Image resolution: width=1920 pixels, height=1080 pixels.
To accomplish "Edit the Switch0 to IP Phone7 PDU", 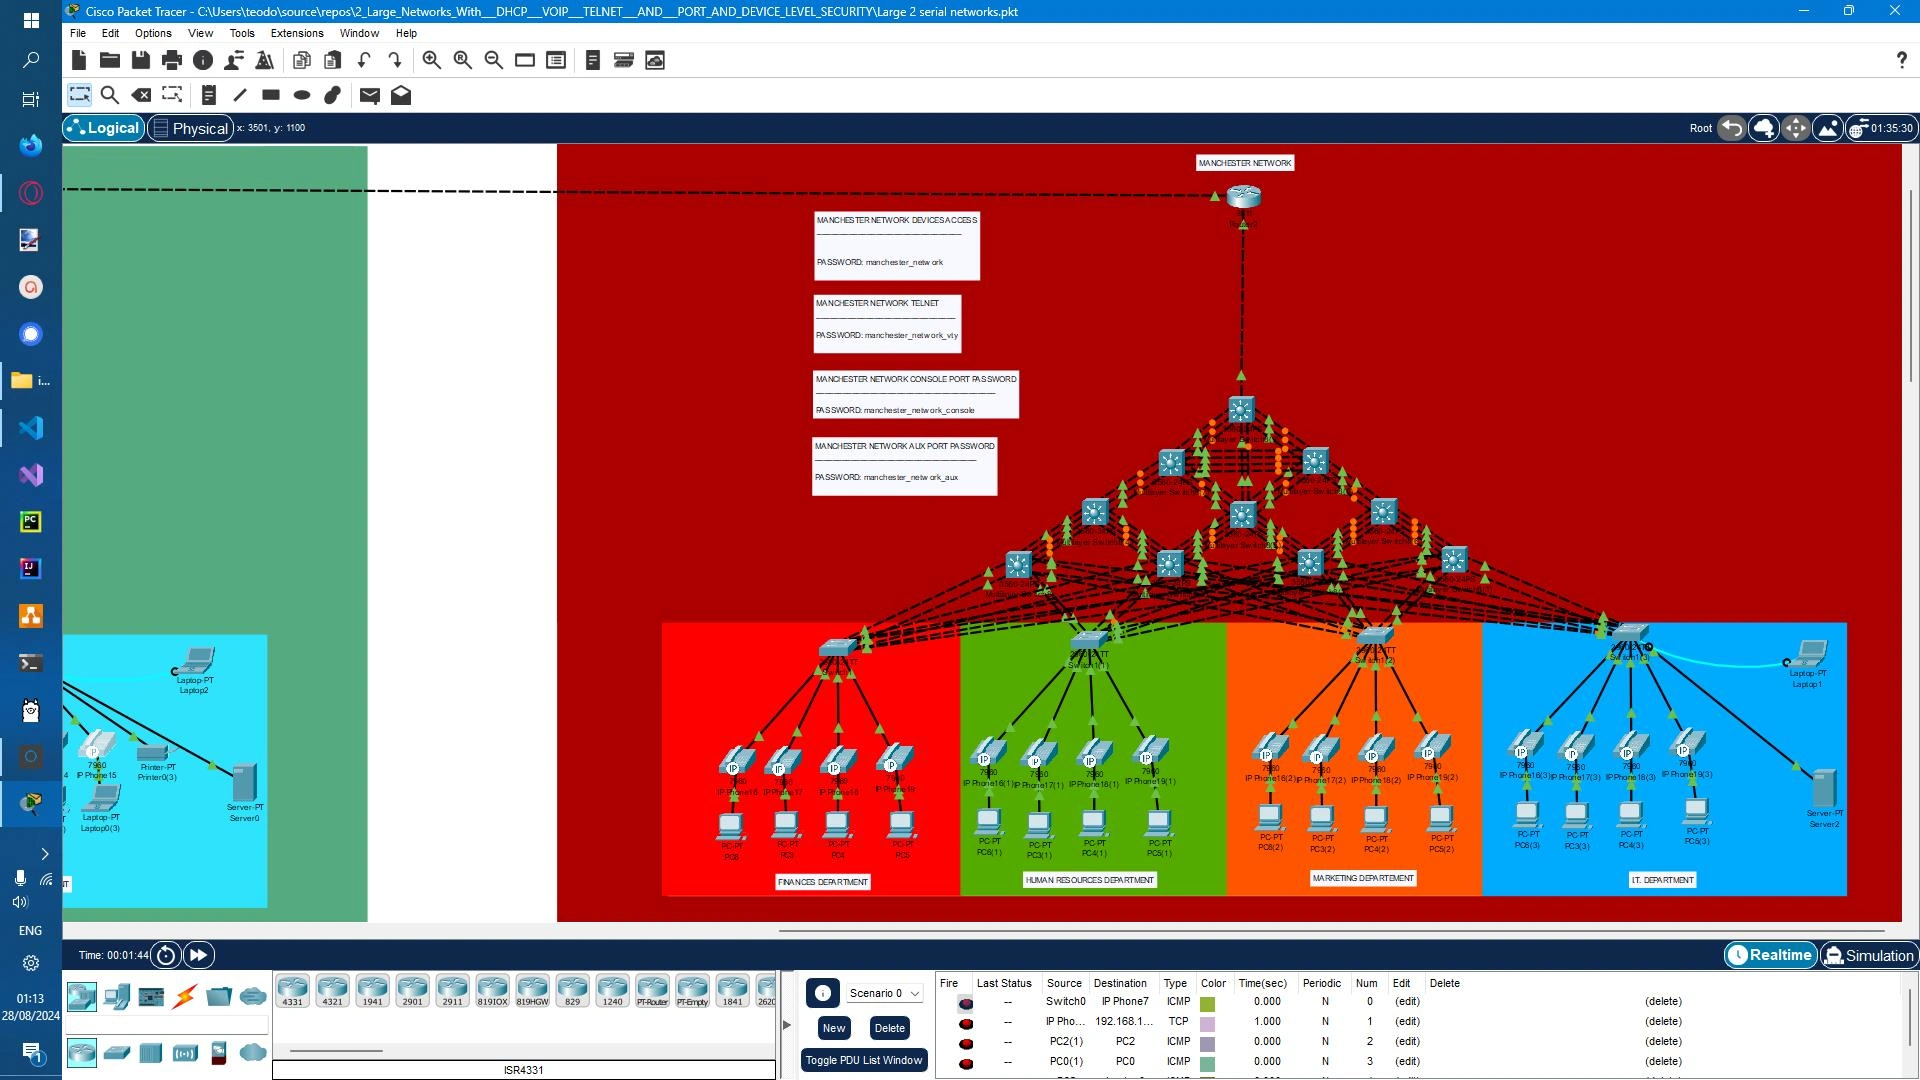I will (1407, 1002).
